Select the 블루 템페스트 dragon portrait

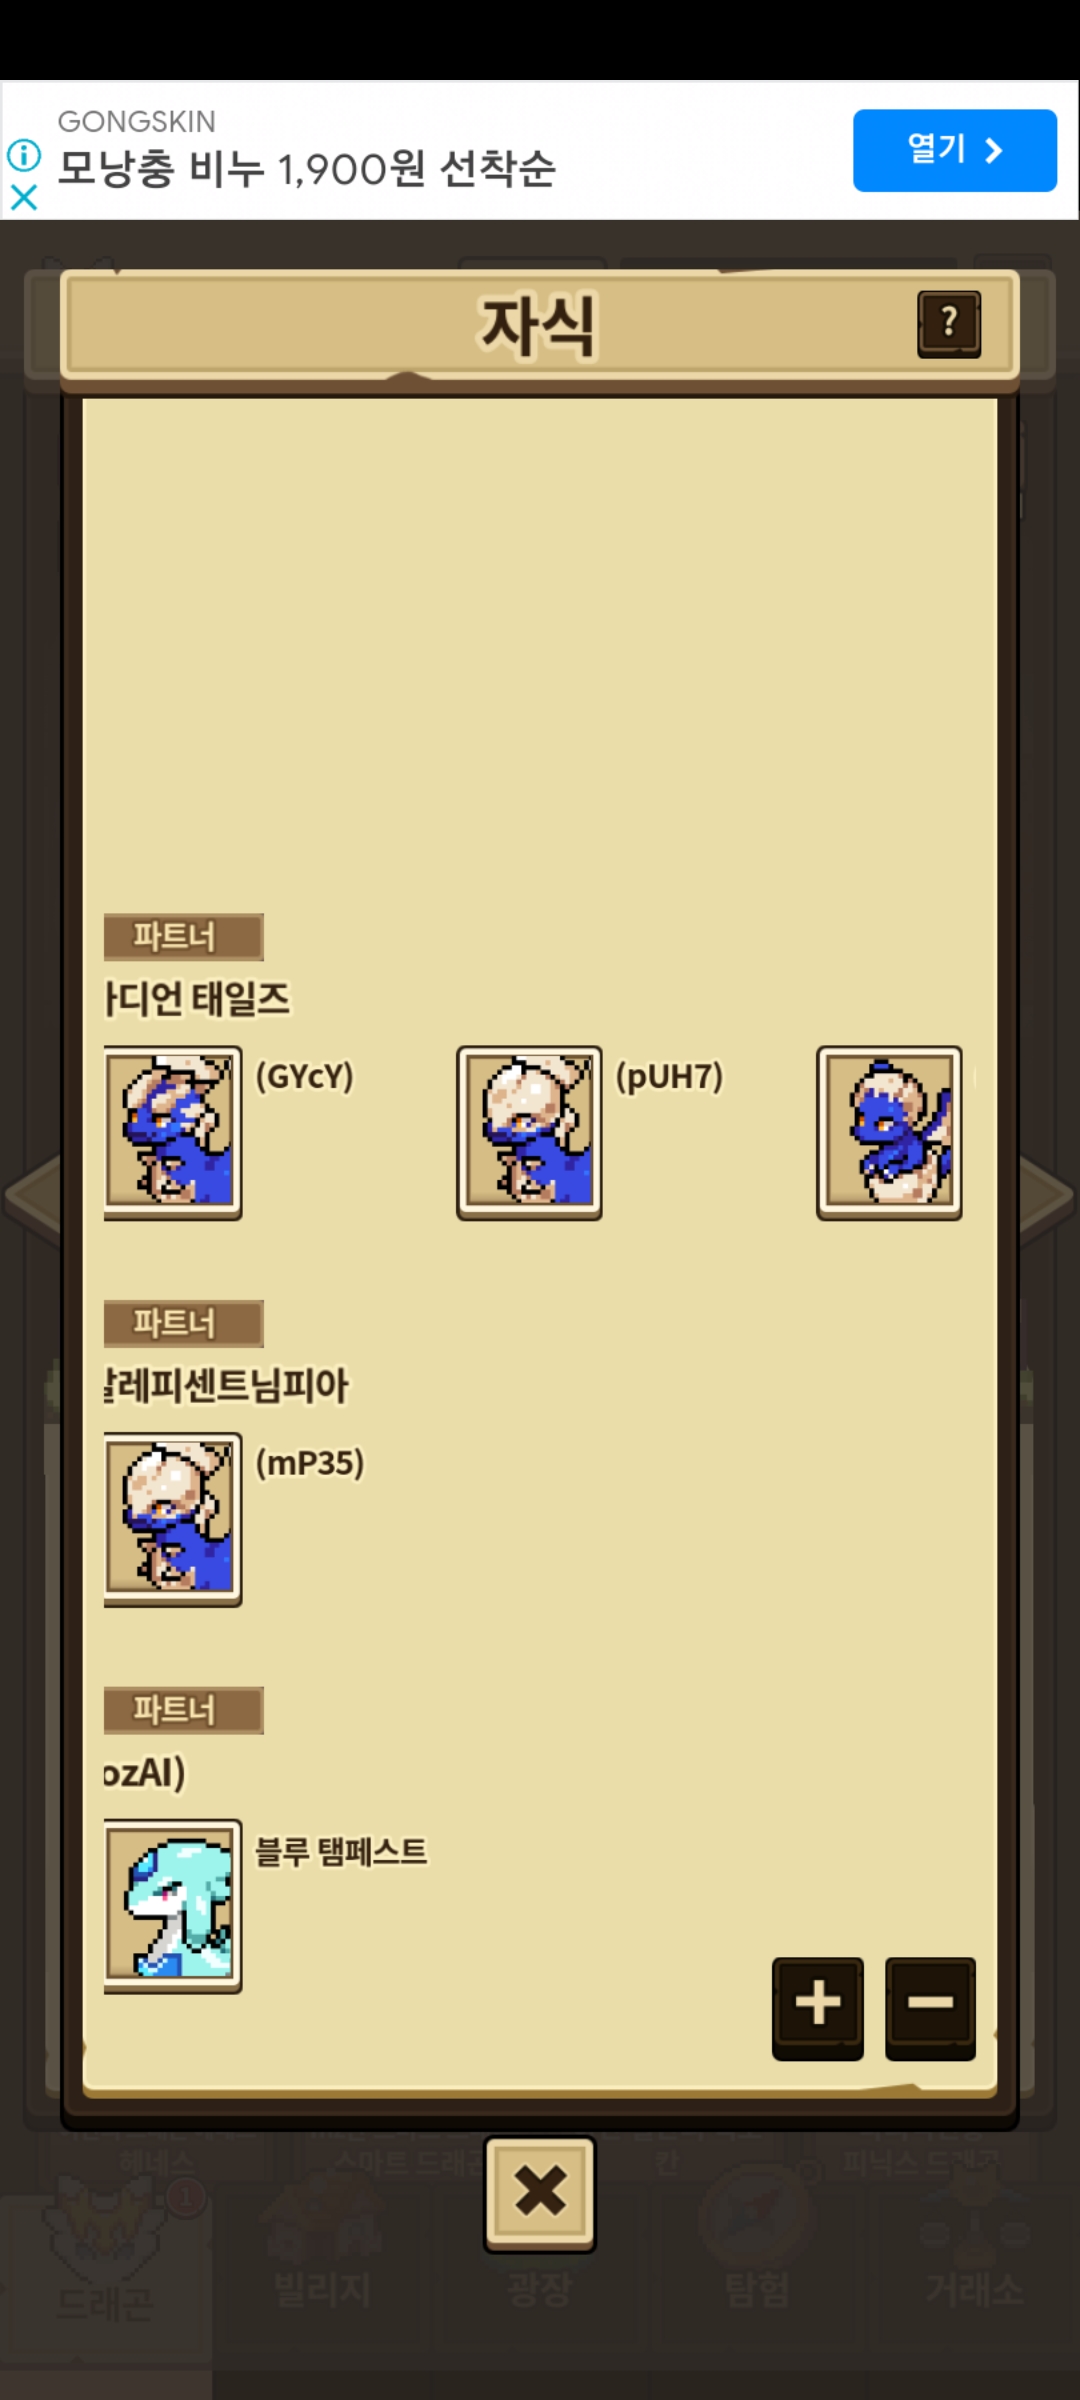172,1906
